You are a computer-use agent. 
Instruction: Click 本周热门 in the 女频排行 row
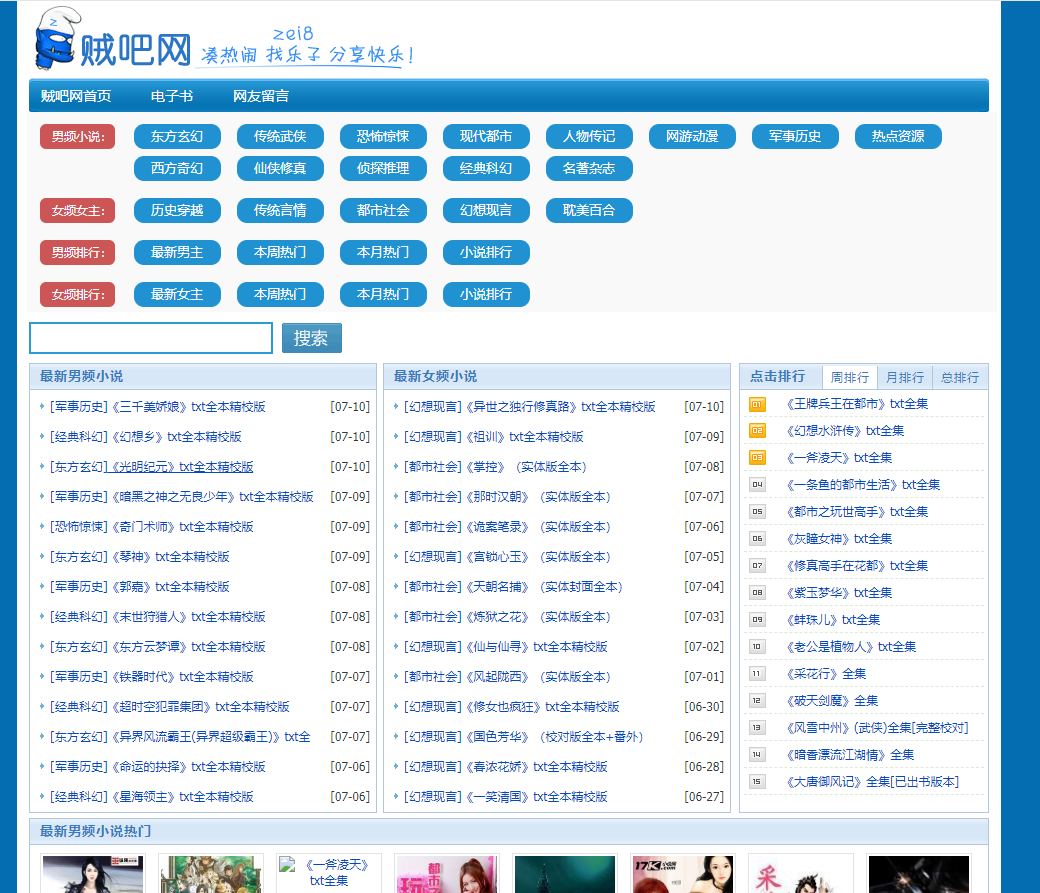(280, 295)
